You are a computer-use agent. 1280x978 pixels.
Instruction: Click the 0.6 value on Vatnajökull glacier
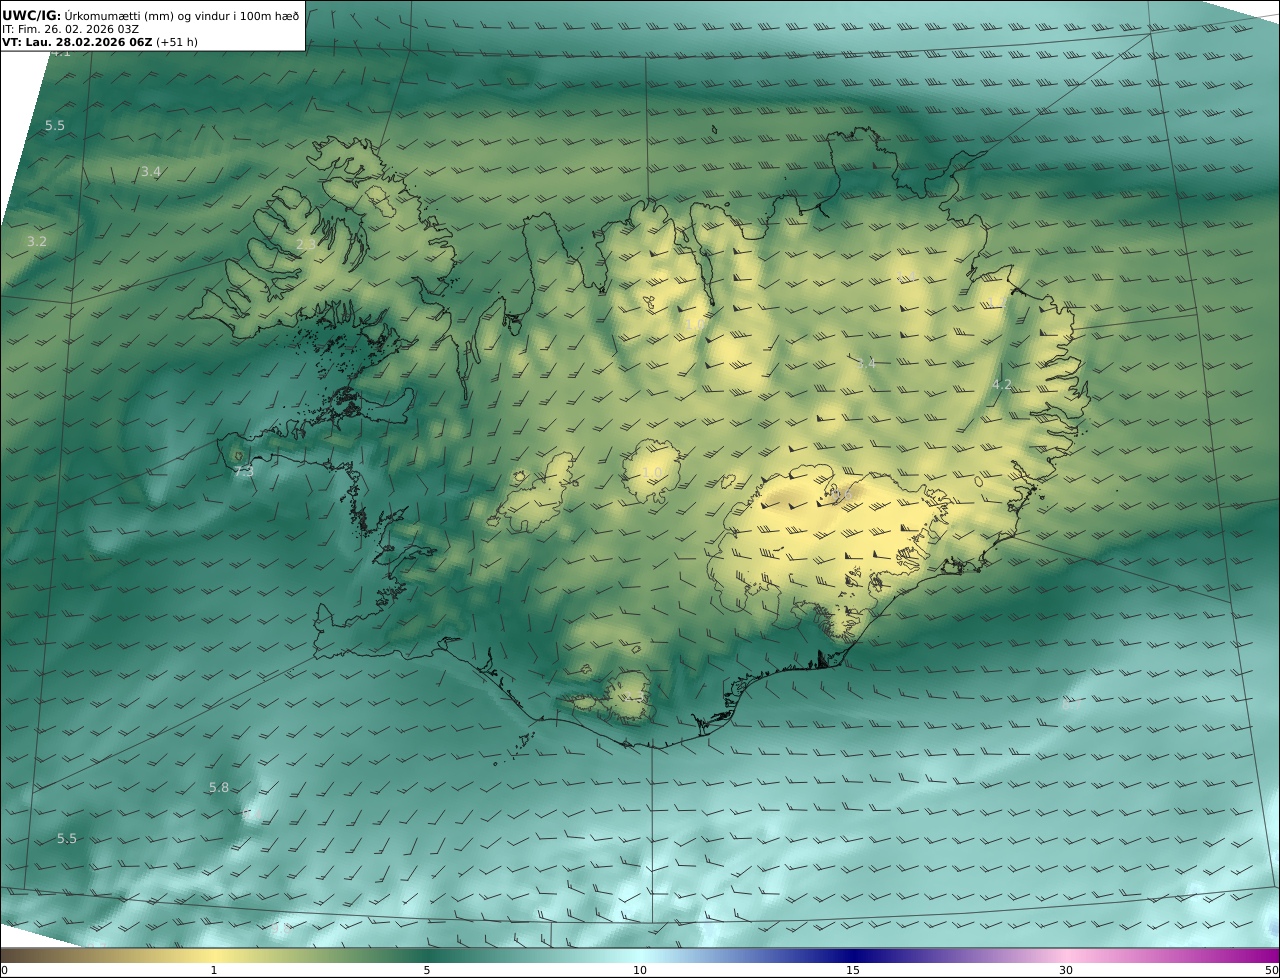pos(841,494)
